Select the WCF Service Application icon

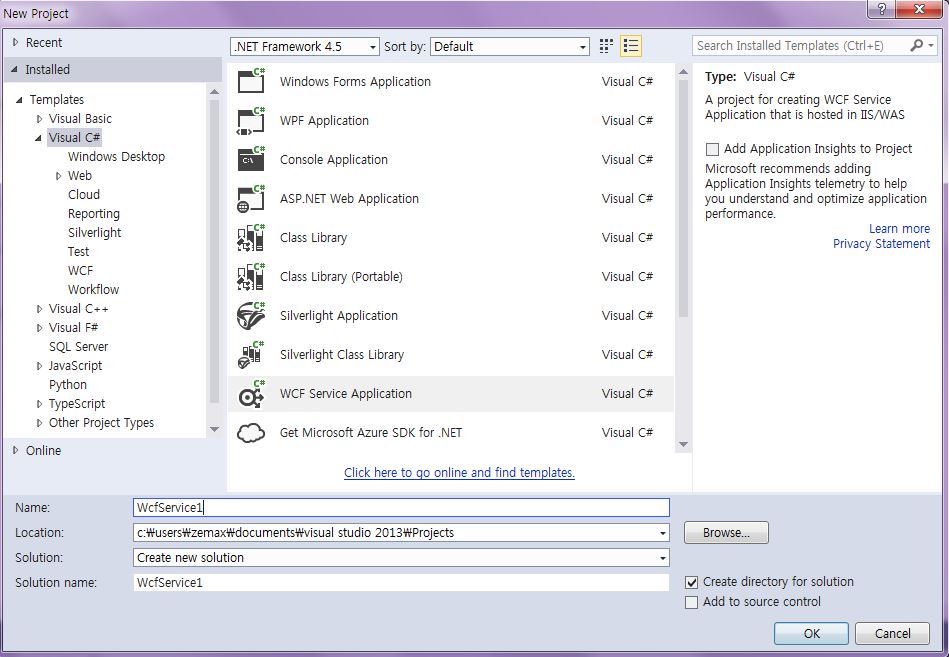tap(251, 394)
